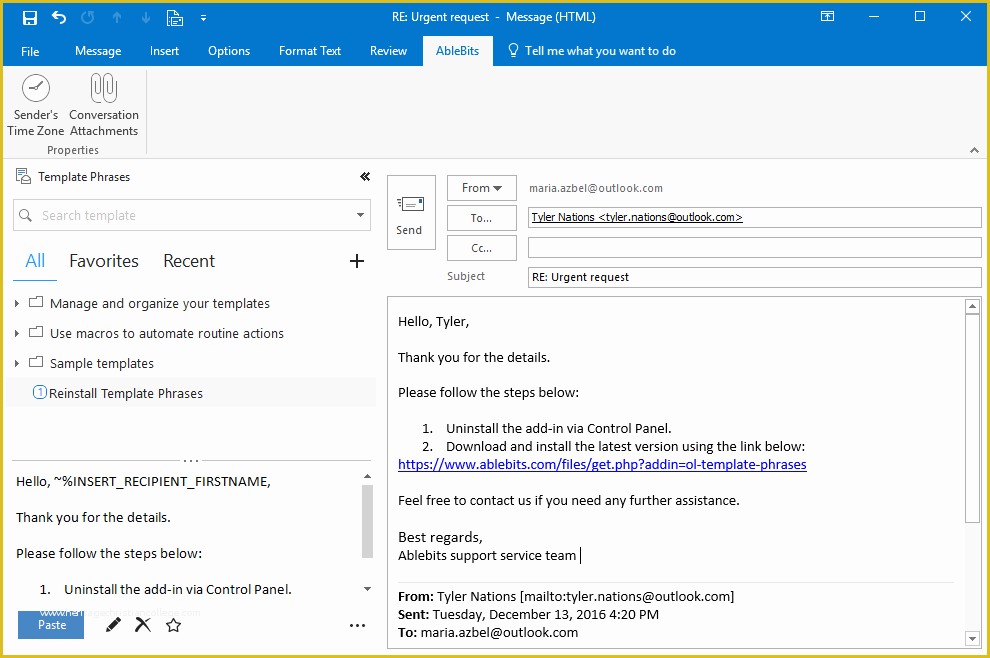Click the Hello, Tyler, line in the message
Image resolution: width=990 pixels, height=658 pixels.
(x=433, y=322)
